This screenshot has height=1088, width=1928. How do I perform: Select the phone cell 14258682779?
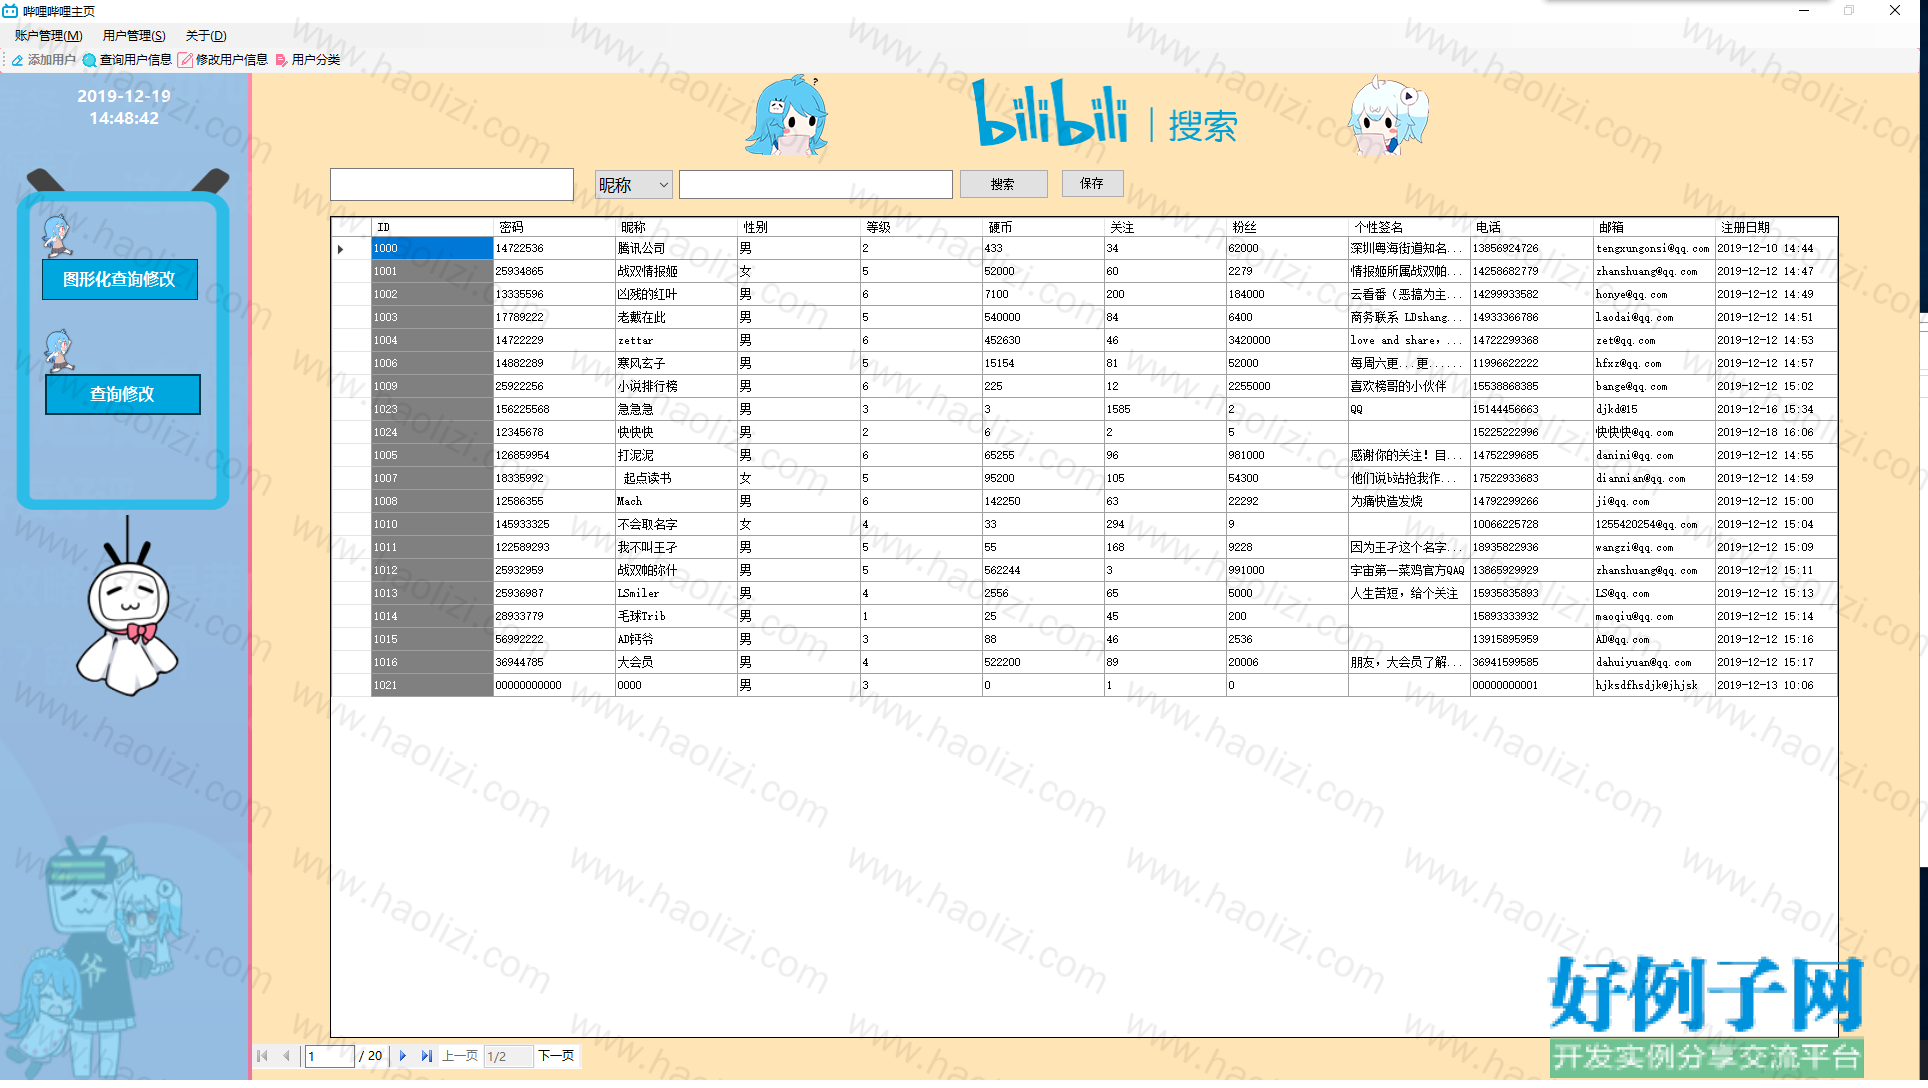click(x=1530, y=272)
